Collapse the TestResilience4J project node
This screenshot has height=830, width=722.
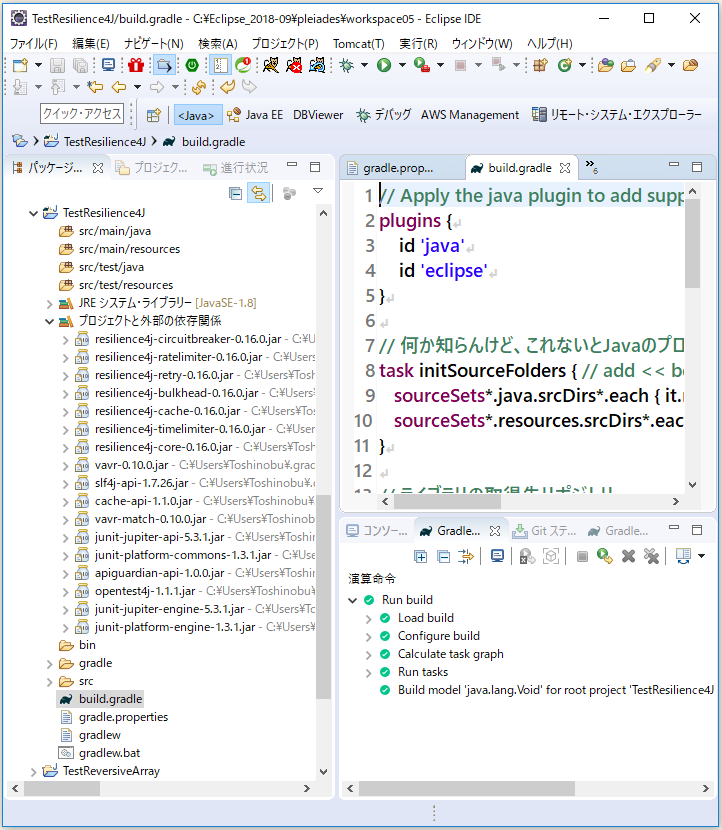point(33,213)
